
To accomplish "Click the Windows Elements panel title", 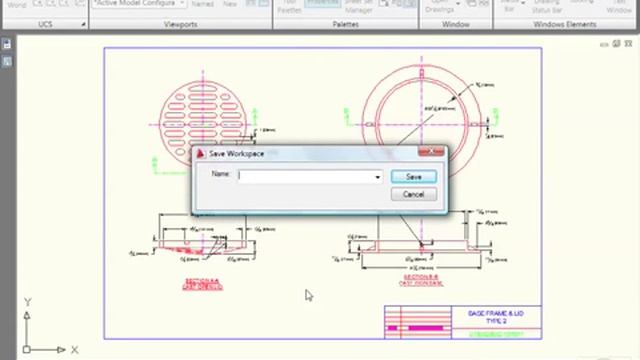I will [x=565, y=24].
